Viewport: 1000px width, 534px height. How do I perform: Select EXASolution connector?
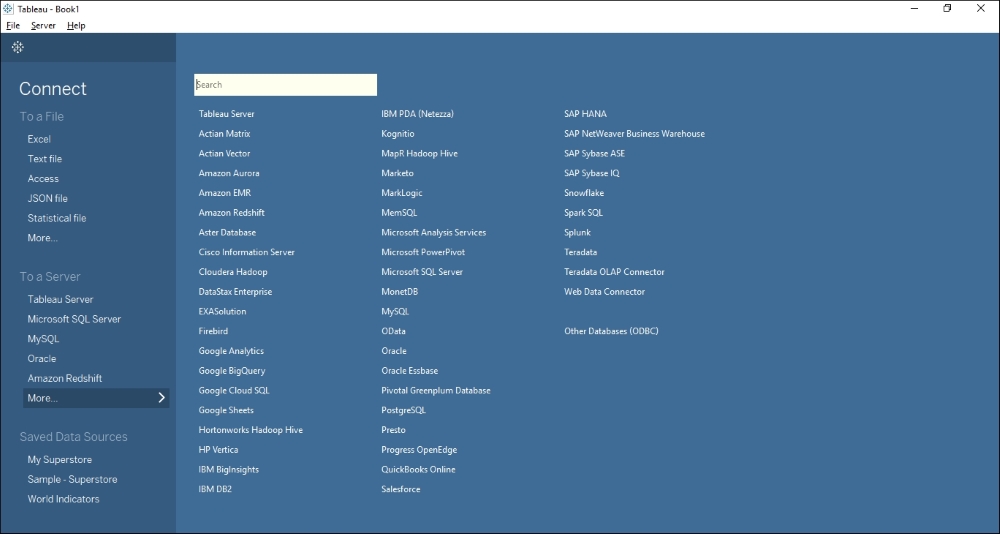click(222, 311)
